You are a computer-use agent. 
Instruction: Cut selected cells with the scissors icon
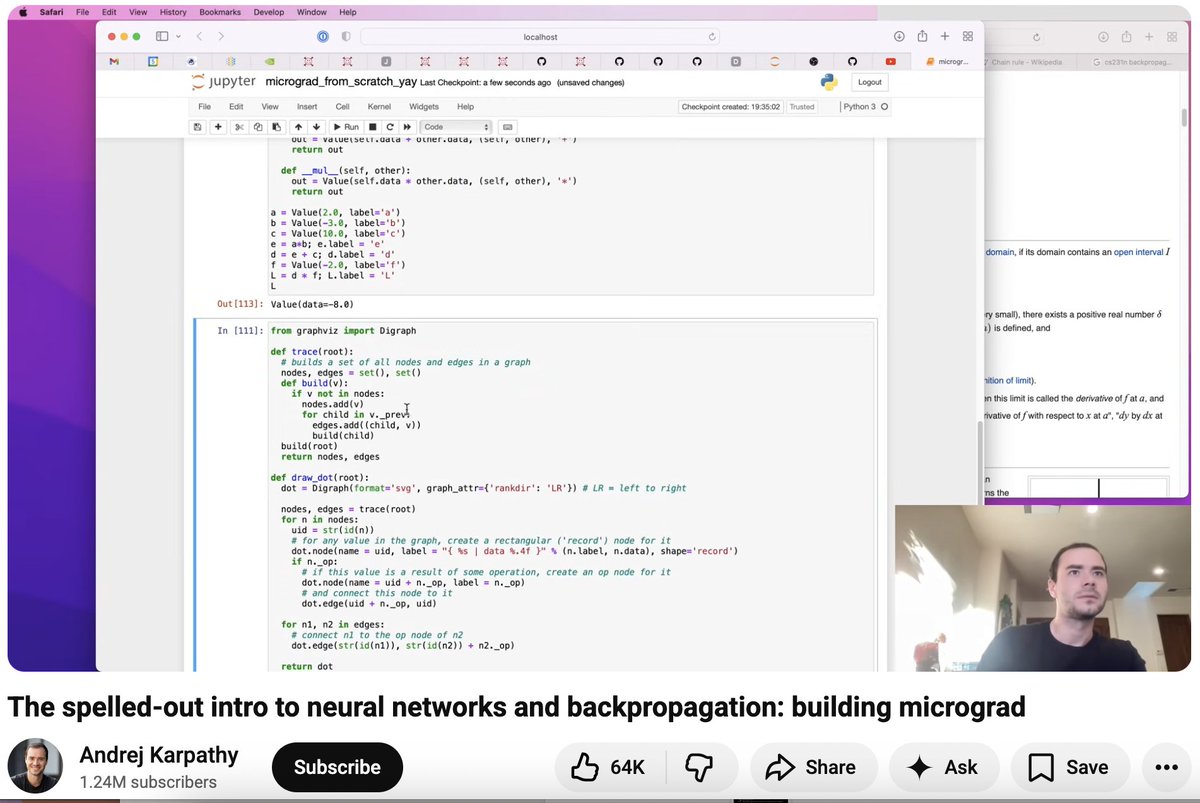(239, 127)
